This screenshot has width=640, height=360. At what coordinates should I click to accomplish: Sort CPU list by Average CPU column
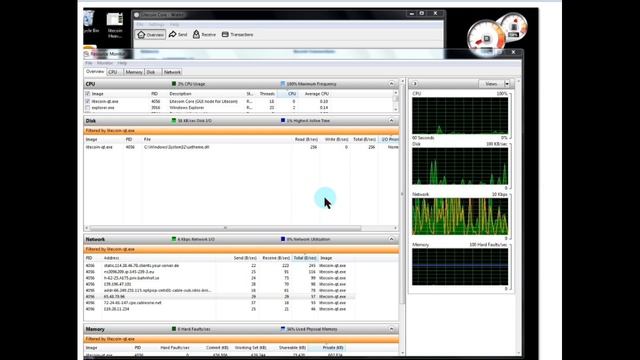[x=316, y=94]
